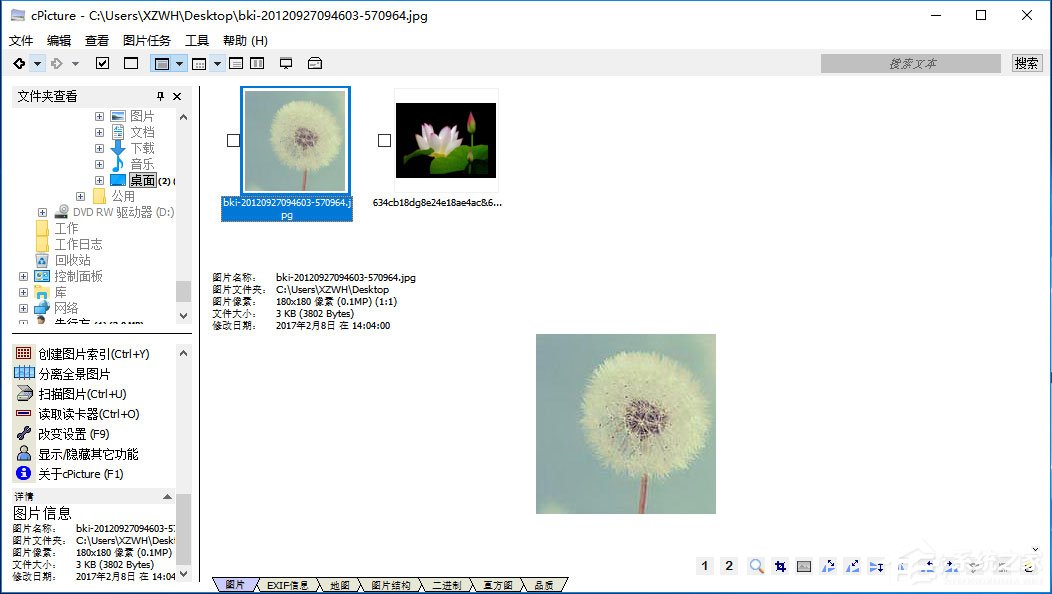Click 分离全景图片 task
Viewport: 1052px width, 594px height.
pyautogui.click(x=74, y=374)
